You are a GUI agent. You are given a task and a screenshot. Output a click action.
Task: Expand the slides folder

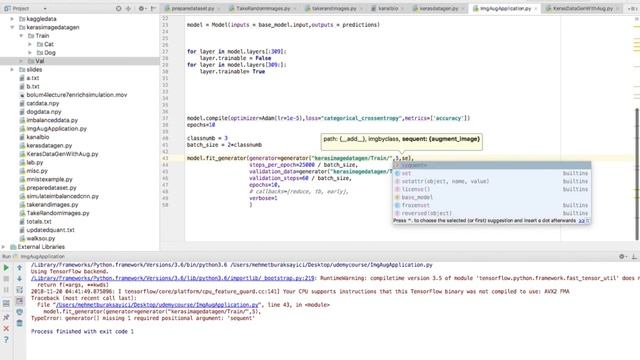12,70
